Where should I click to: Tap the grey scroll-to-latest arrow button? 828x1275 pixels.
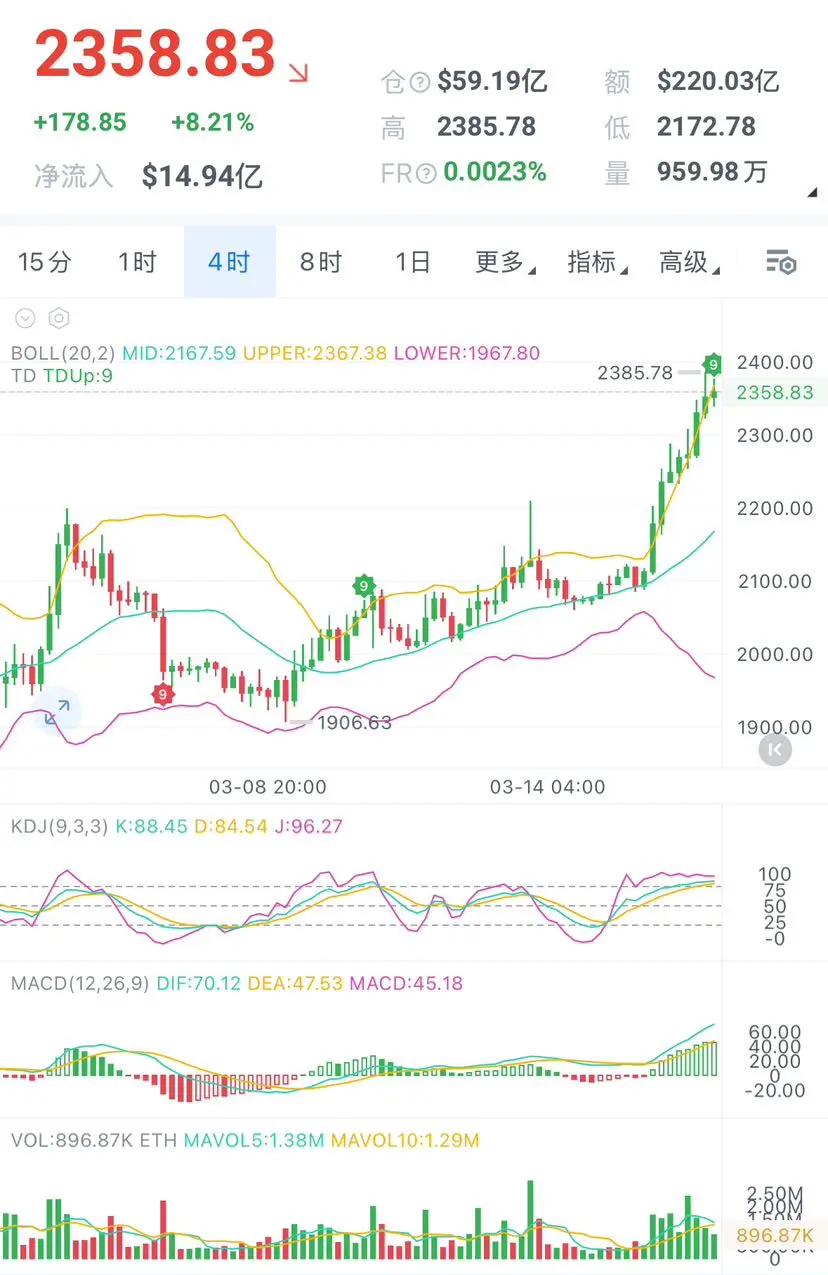775,749
